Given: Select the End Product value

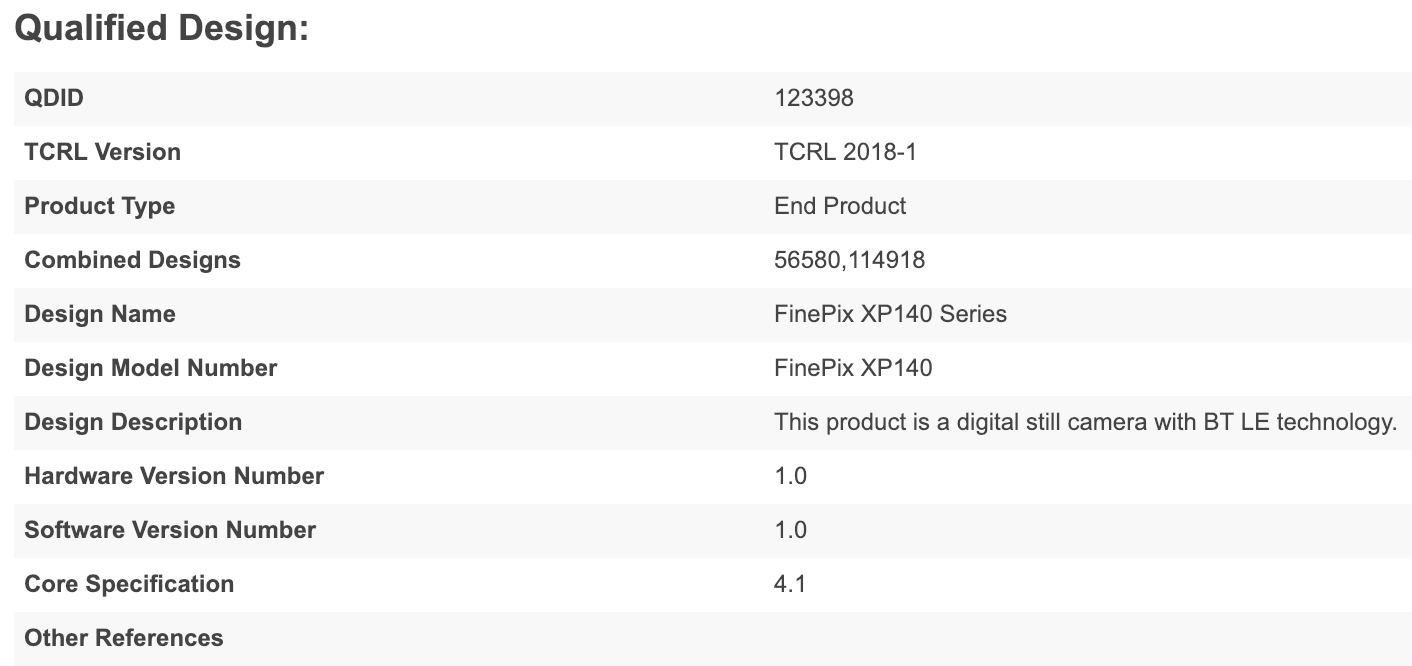Looking at the screenshot, I should point(840,206).
